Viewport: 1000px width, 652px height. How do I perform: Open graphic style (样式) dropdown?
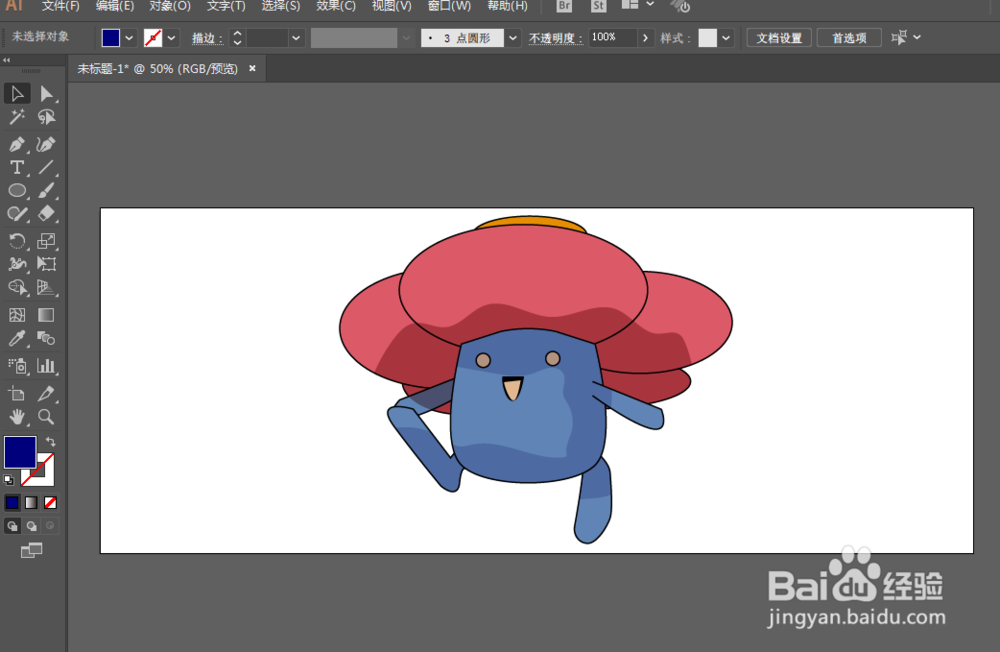click(x=726, y=38)
